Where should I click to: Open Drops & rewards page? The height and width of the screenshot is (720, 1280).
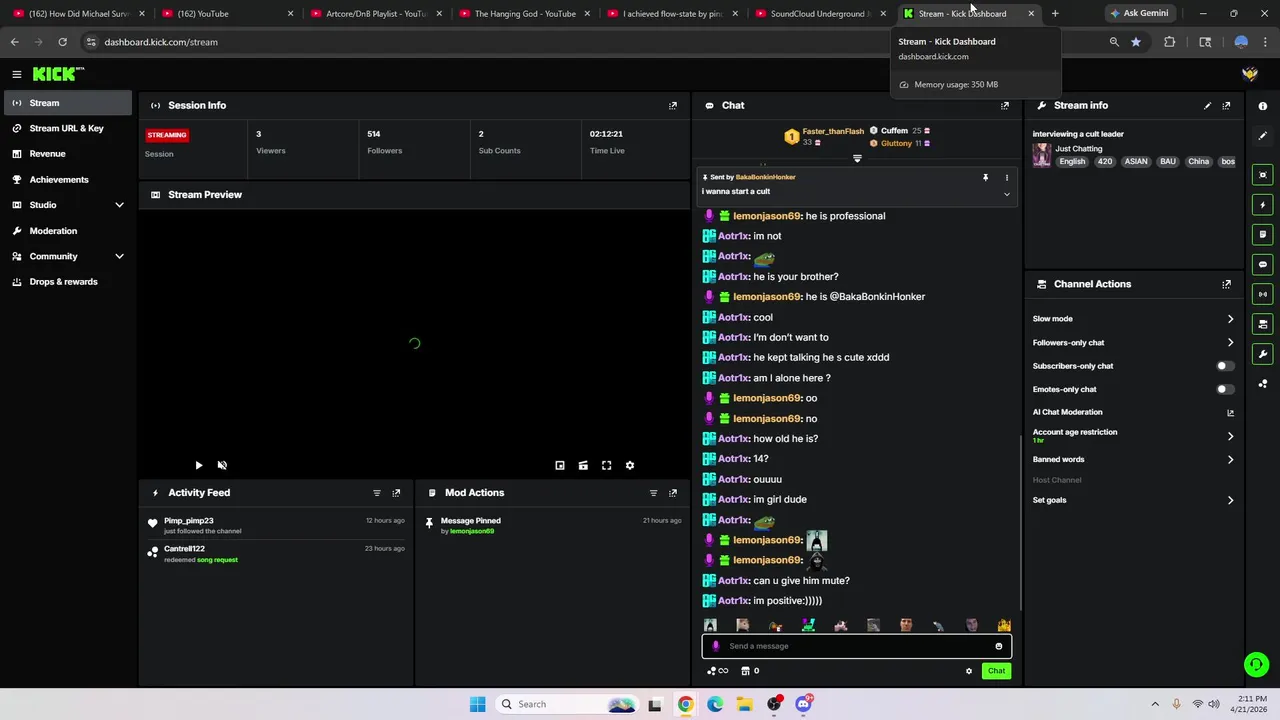(x=67, y=282)
